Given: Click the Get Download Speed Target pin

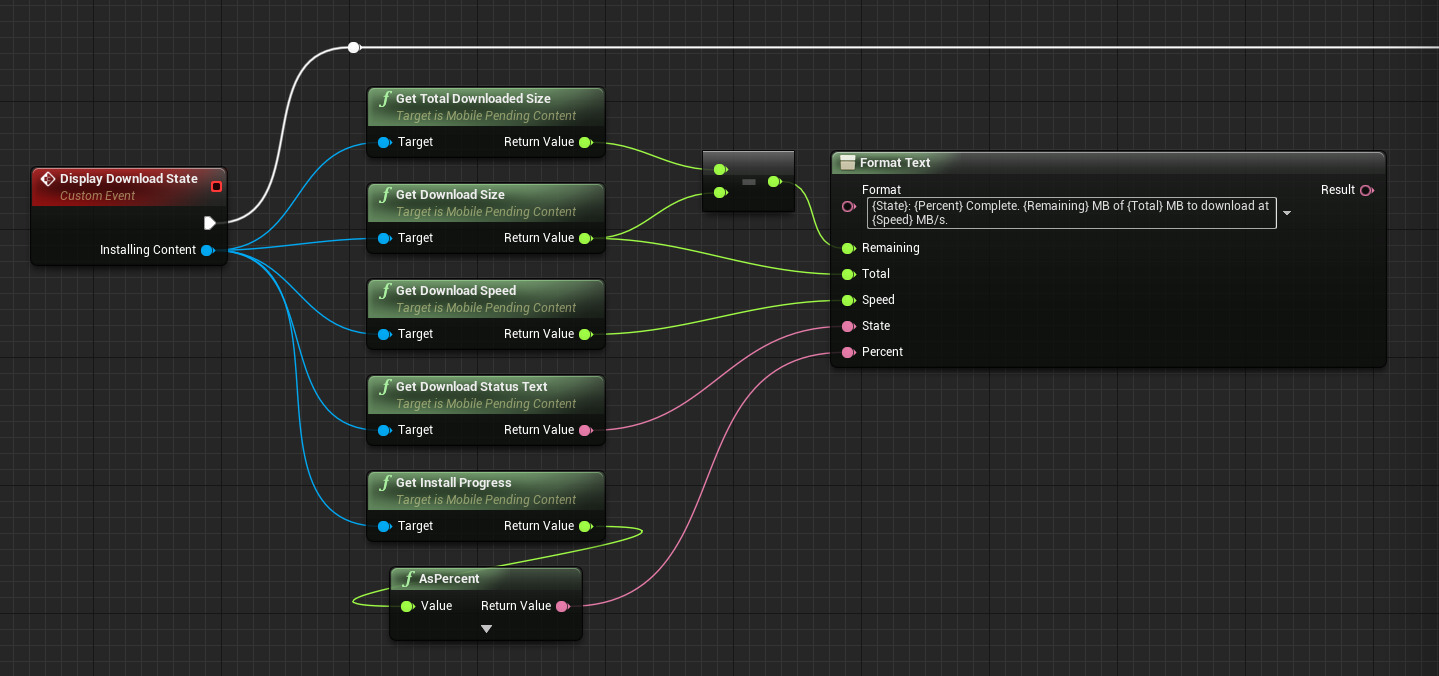Looking at the screenshot, I should (x=384, y=334).
